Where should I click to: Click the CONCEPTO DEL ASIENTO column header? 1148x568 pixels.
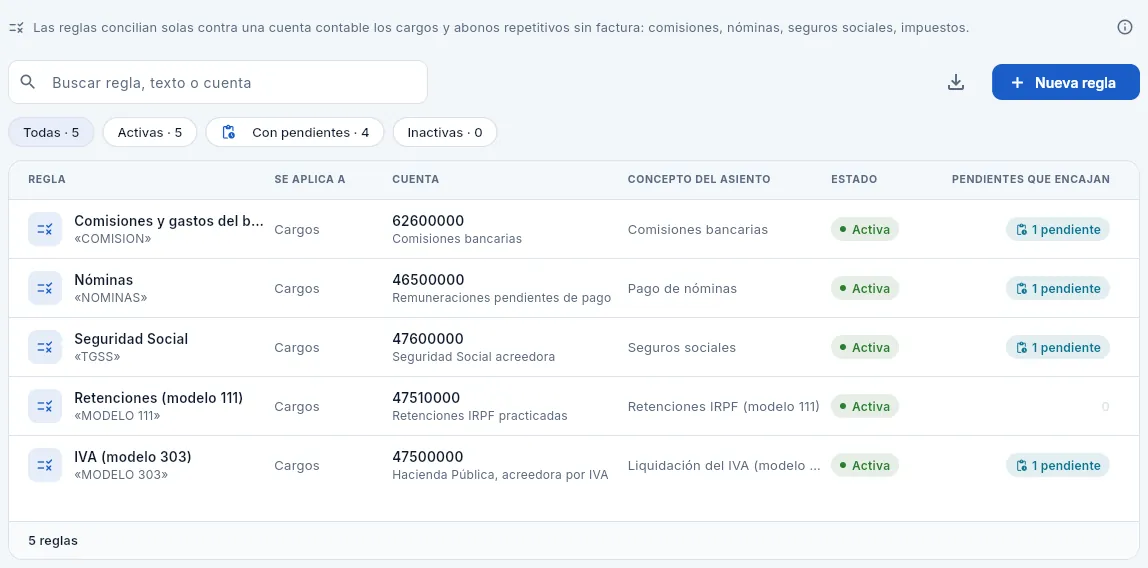tap(699, 179)
